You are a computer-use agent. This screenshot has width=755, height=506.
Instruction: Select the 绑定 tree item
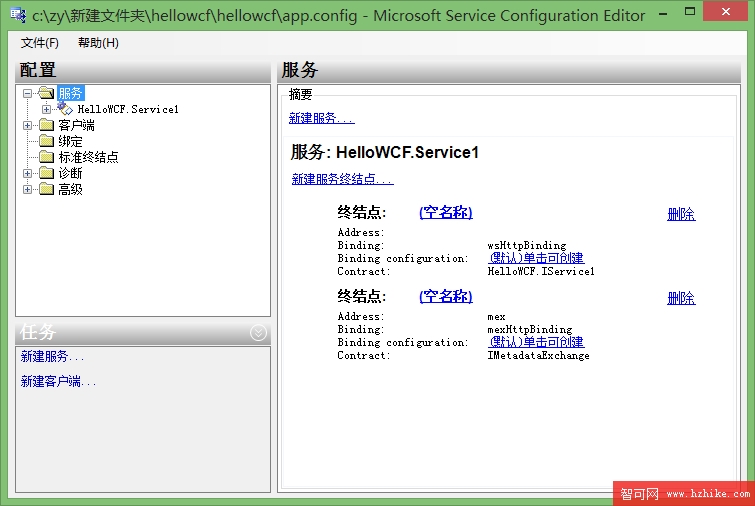pos(70,141)
